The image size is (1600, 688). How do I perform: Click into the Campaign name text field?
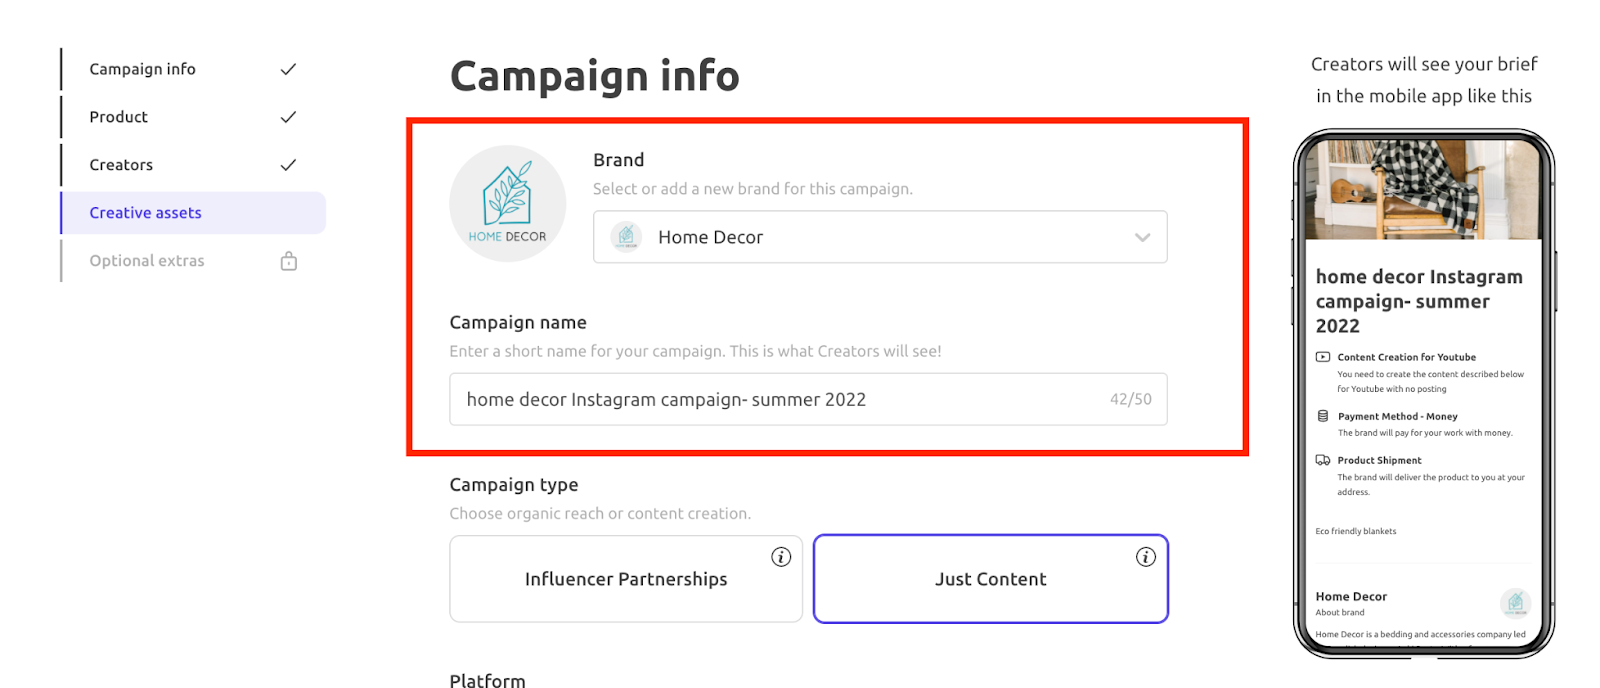pos(808,399)
